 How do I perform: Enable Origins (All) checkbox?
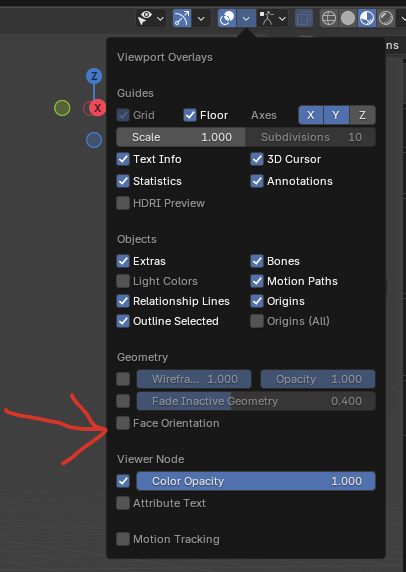click(x=257, y=321)
